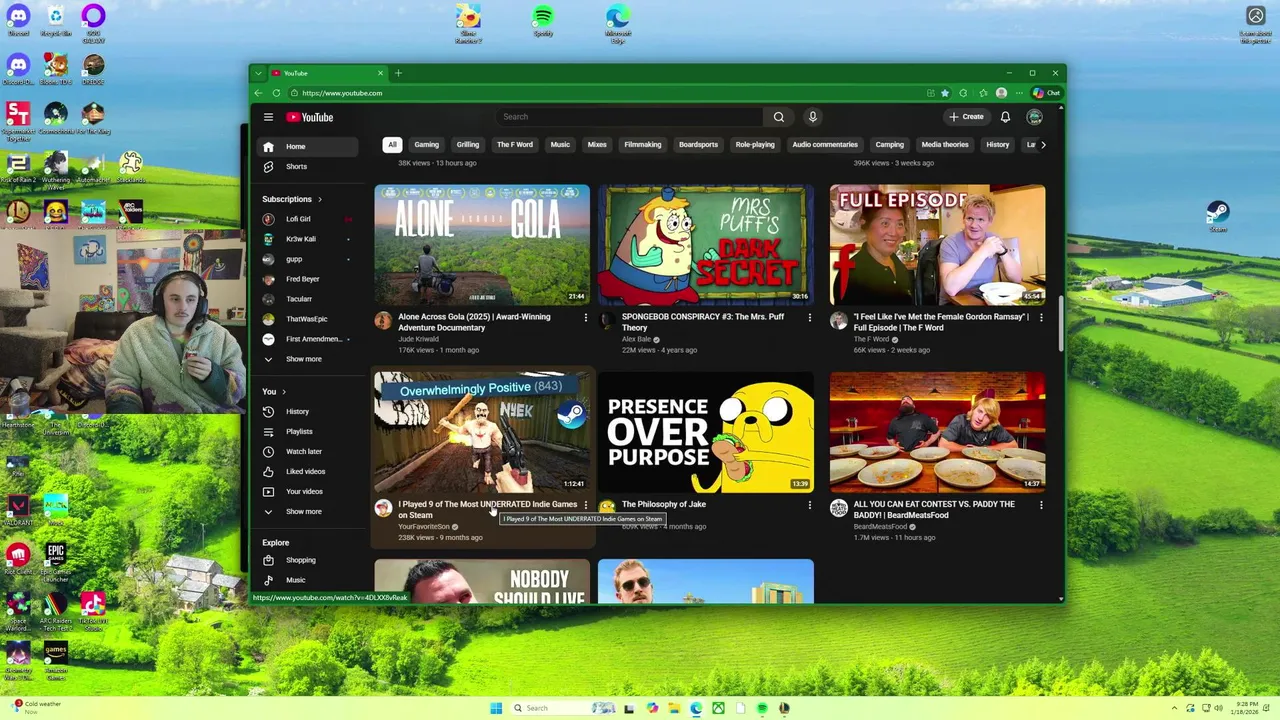Select the All category chip
This screenshot has height=720, width=1280.
tap(392, 145)
